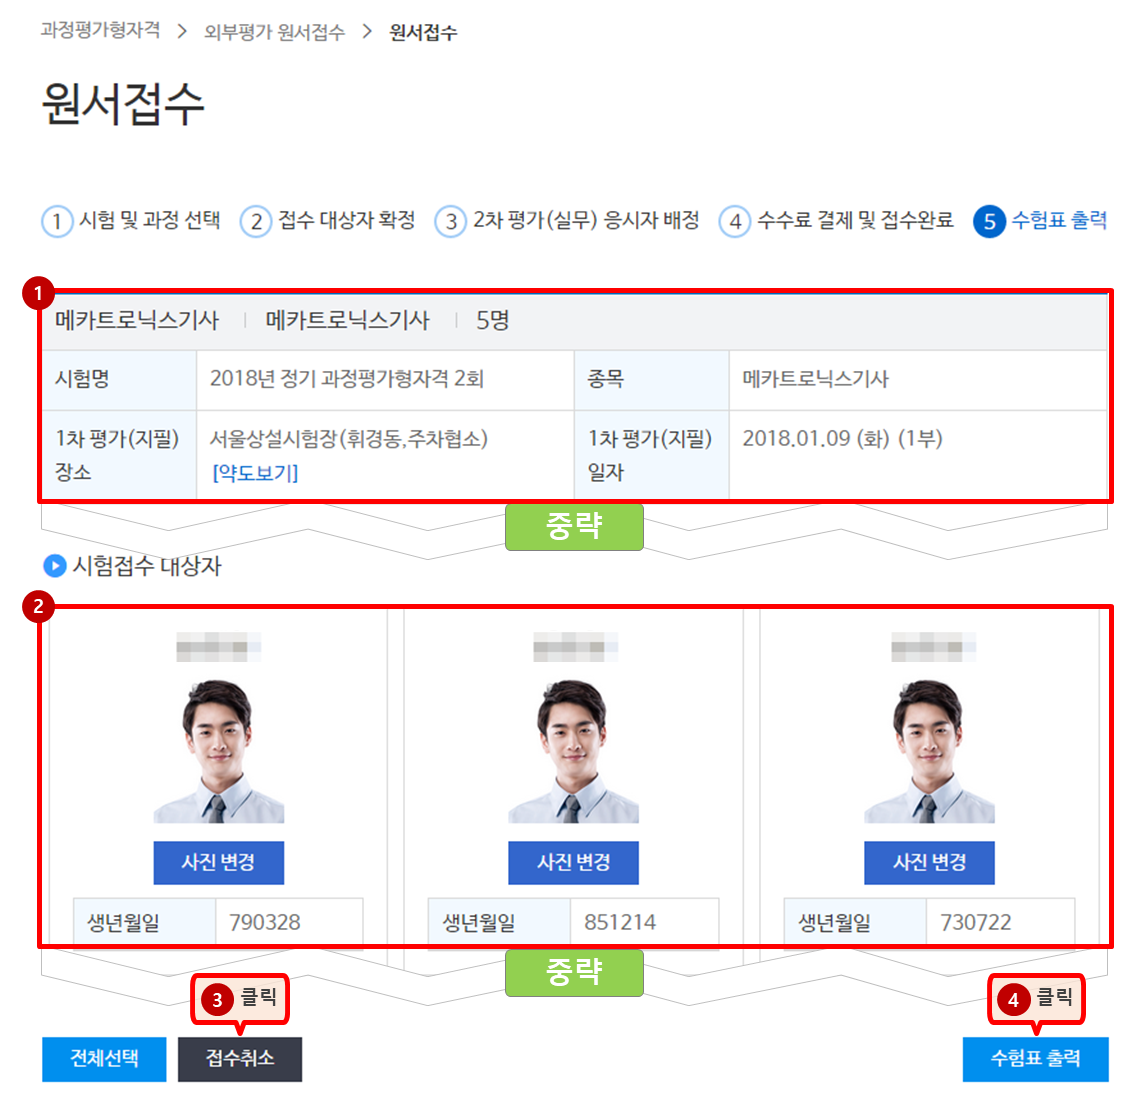Click the birthdate value 790328
The image size is (1146, 1114).
pos(265,922)
